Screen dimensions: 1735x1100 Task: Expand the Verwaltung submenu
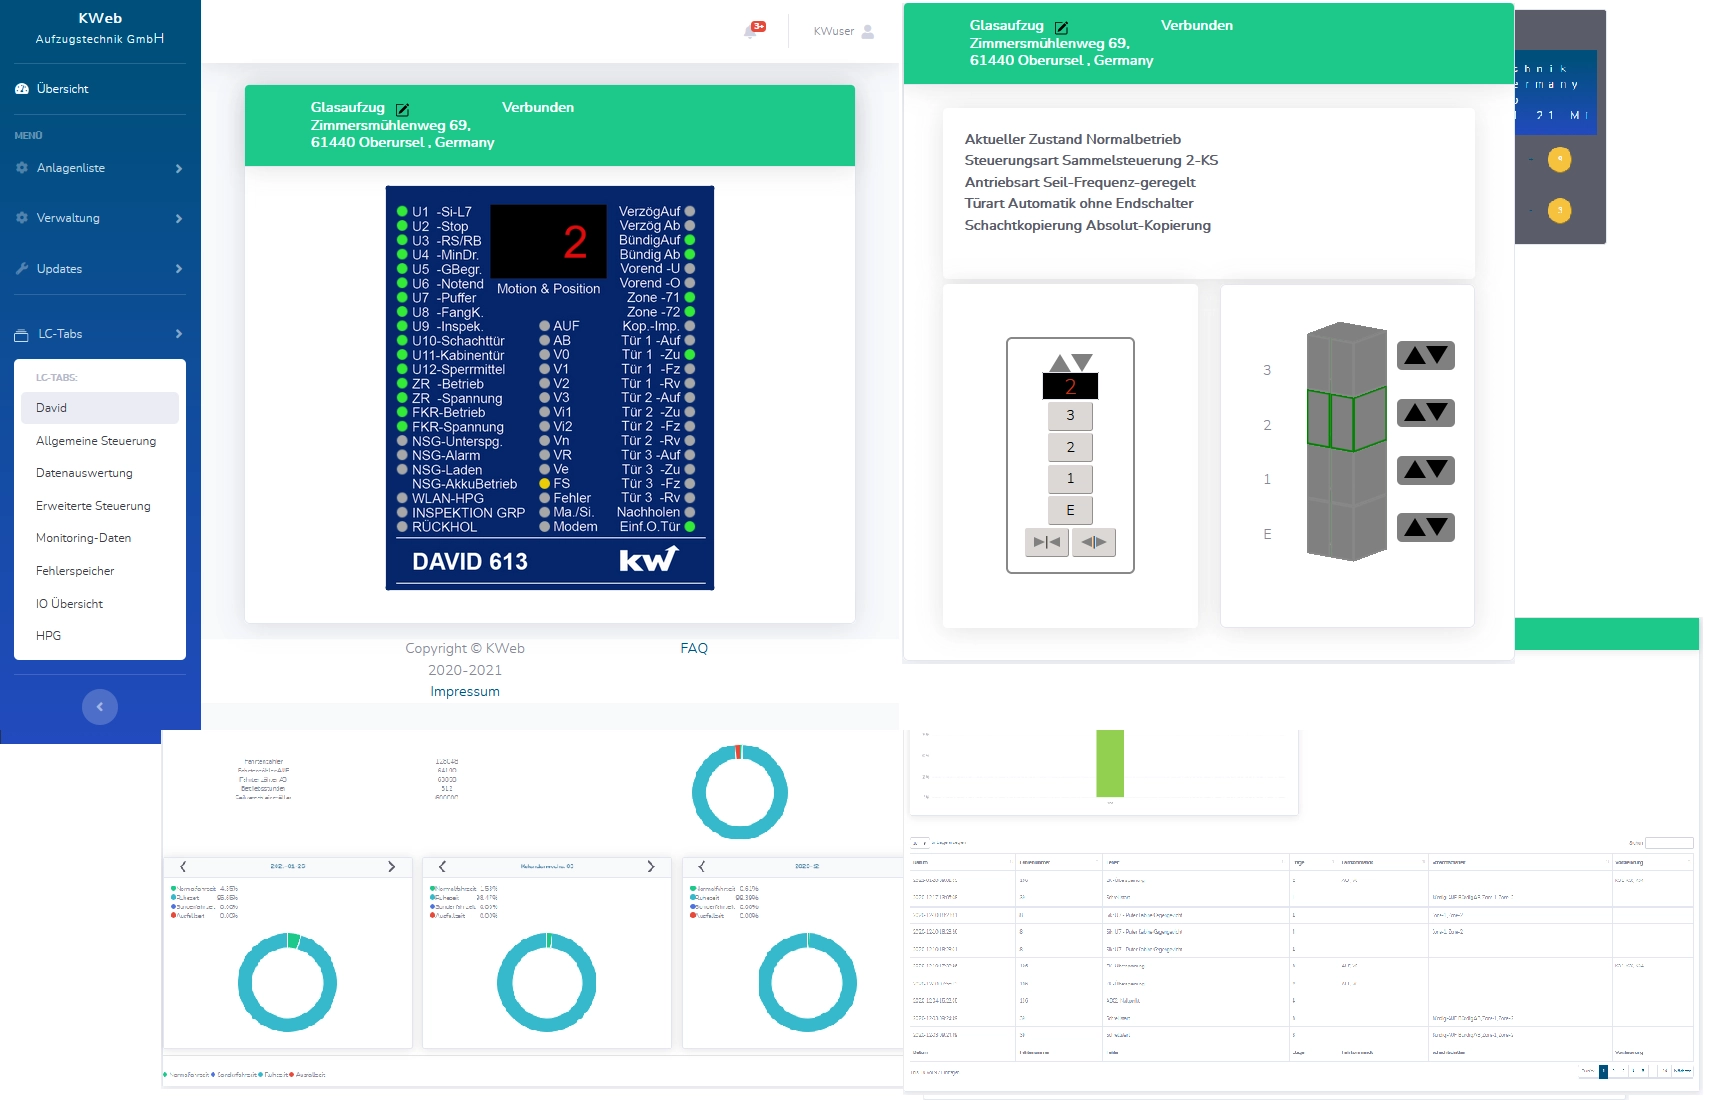99,218
